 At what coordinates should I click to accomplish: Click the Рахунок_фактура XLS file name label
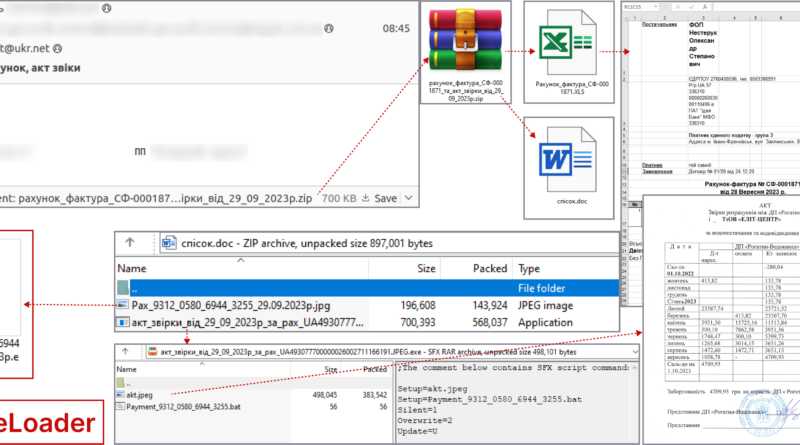pyautogui.click(x=572, y=88)
